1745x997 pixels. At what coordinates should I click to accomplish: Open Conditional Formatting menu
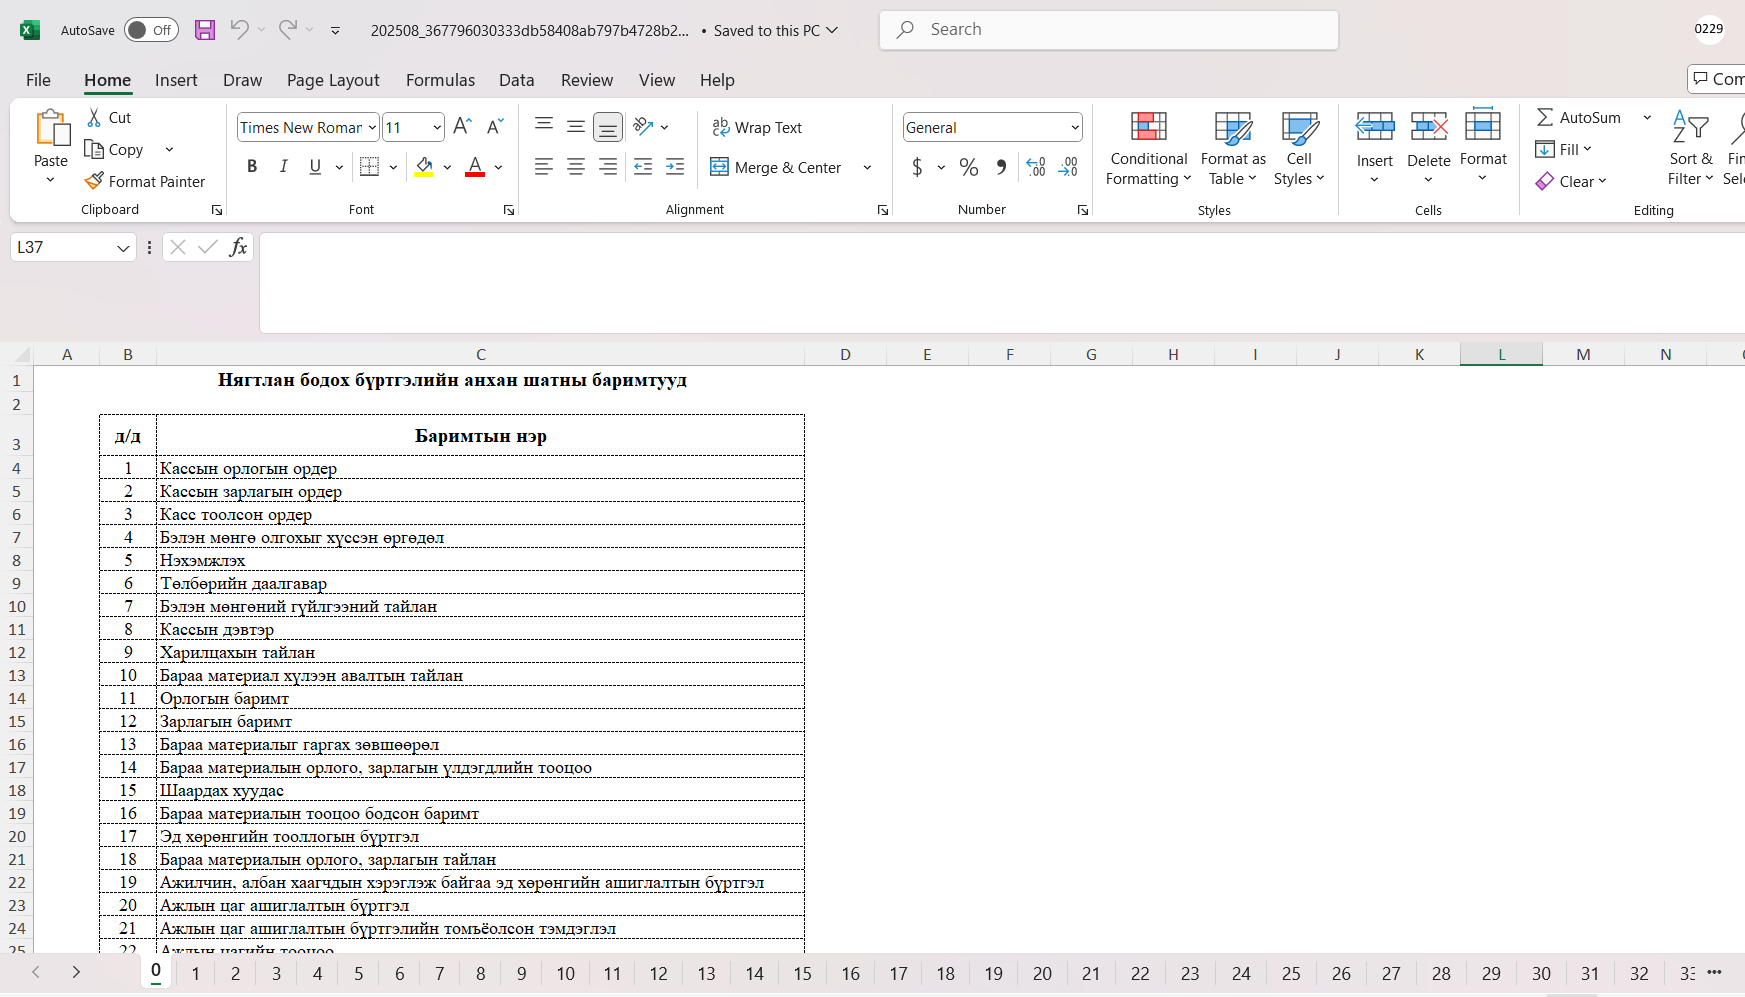[1149, 148]
